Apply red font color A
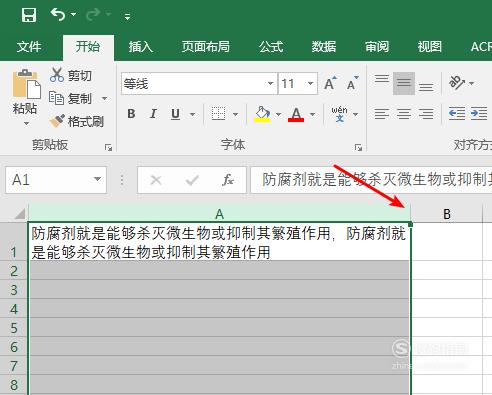Screen dimensions: 492x395 pyautogui.click(x=296, y=114)
